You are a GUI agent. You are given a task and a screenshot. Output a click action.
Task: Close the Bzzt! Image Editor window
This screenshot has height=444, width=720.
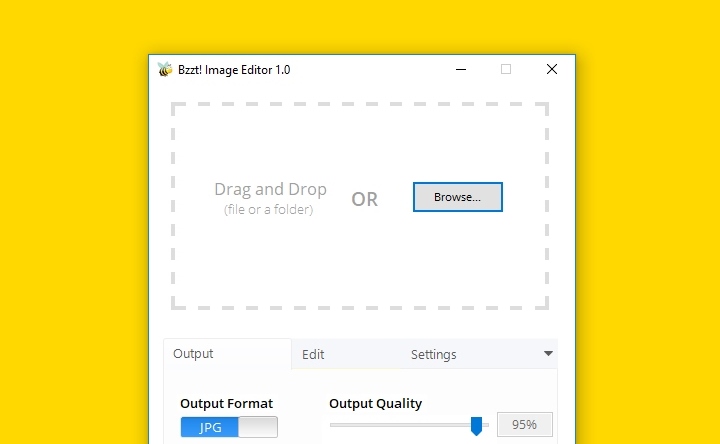(x=552, y=69)
